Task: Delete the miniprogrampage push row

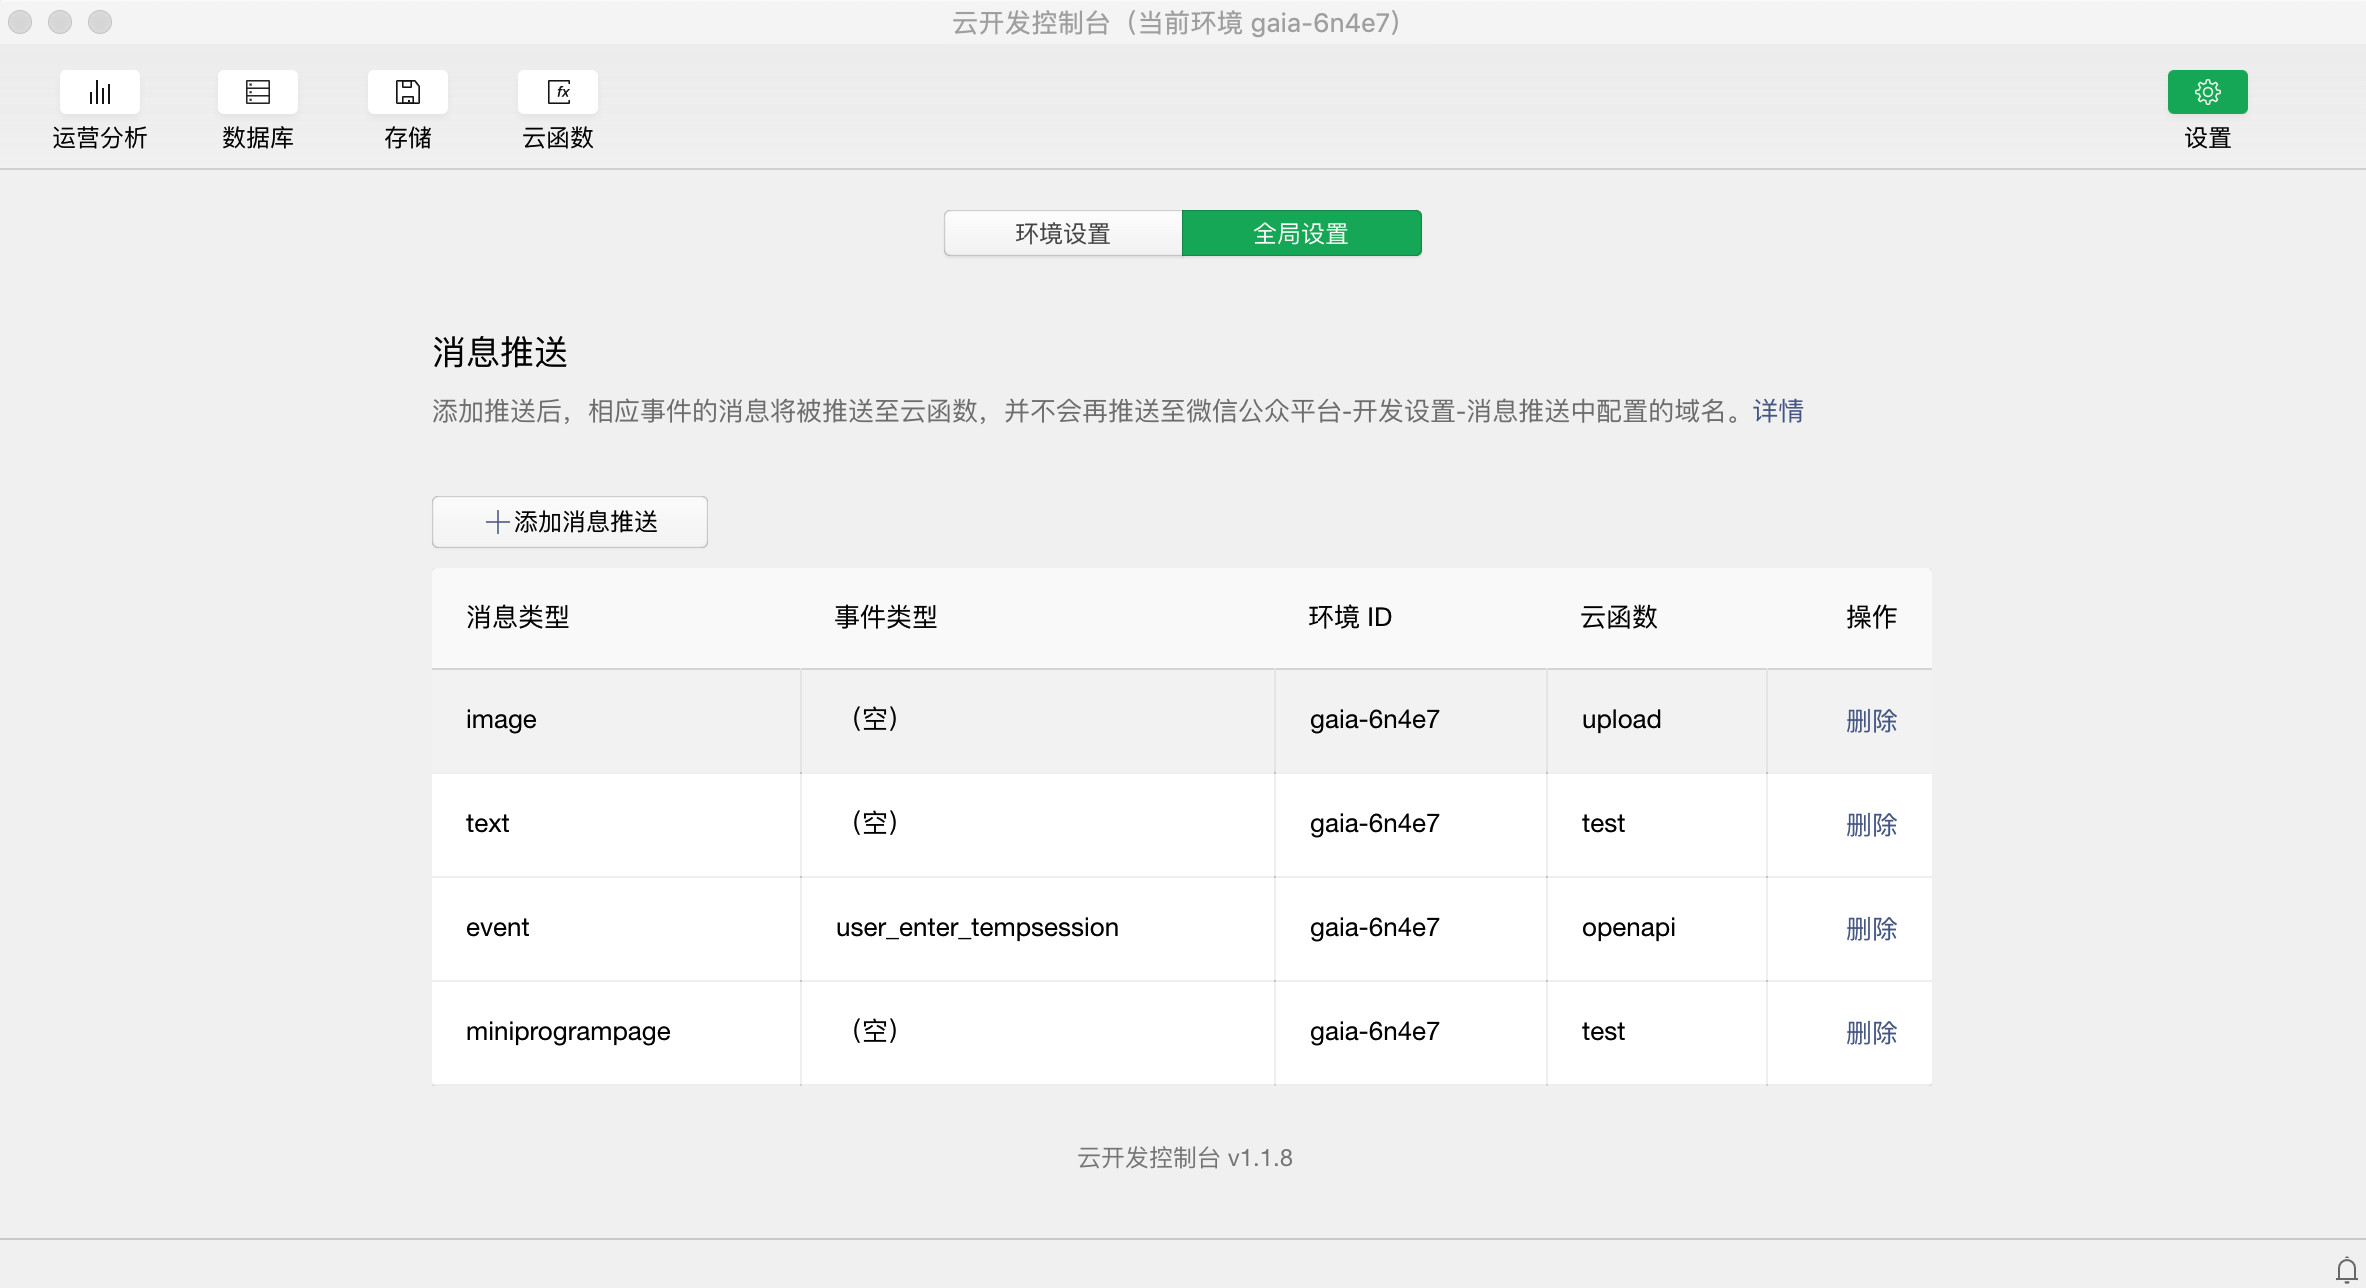Action: tap(1870, 1032)
